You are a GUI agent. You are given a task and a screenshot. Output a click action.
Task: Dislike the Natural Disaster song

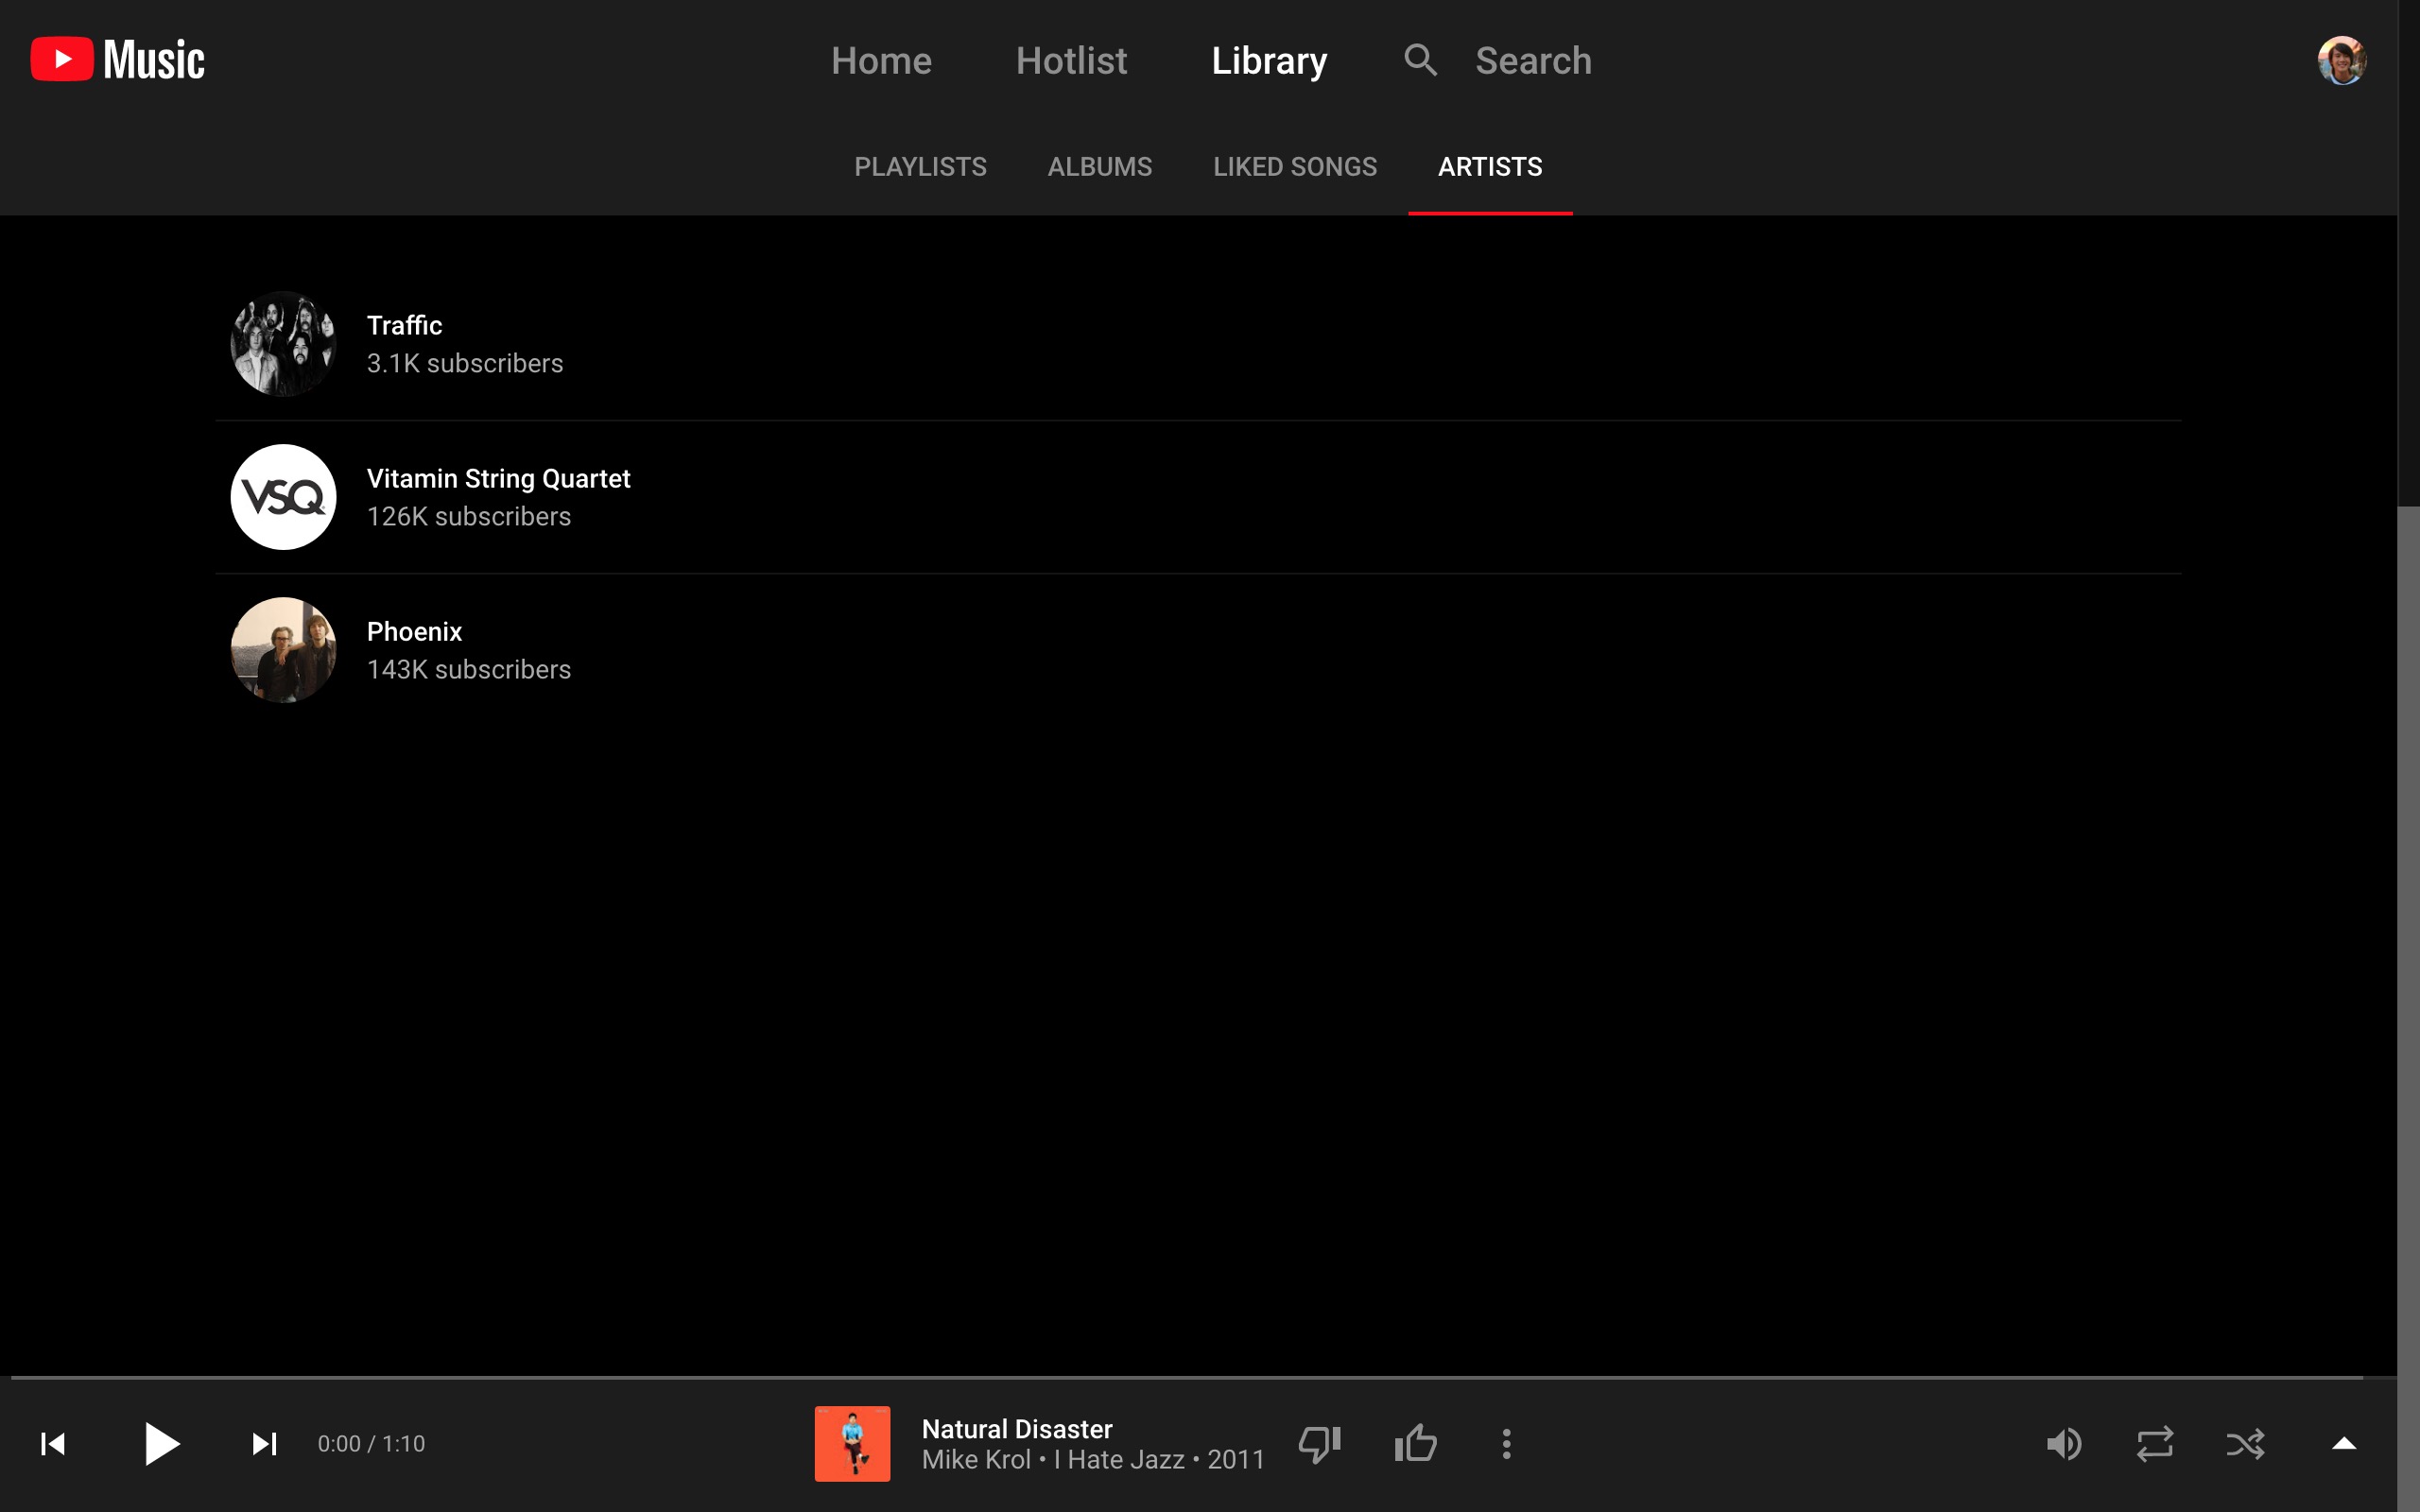(1319, 1443)
